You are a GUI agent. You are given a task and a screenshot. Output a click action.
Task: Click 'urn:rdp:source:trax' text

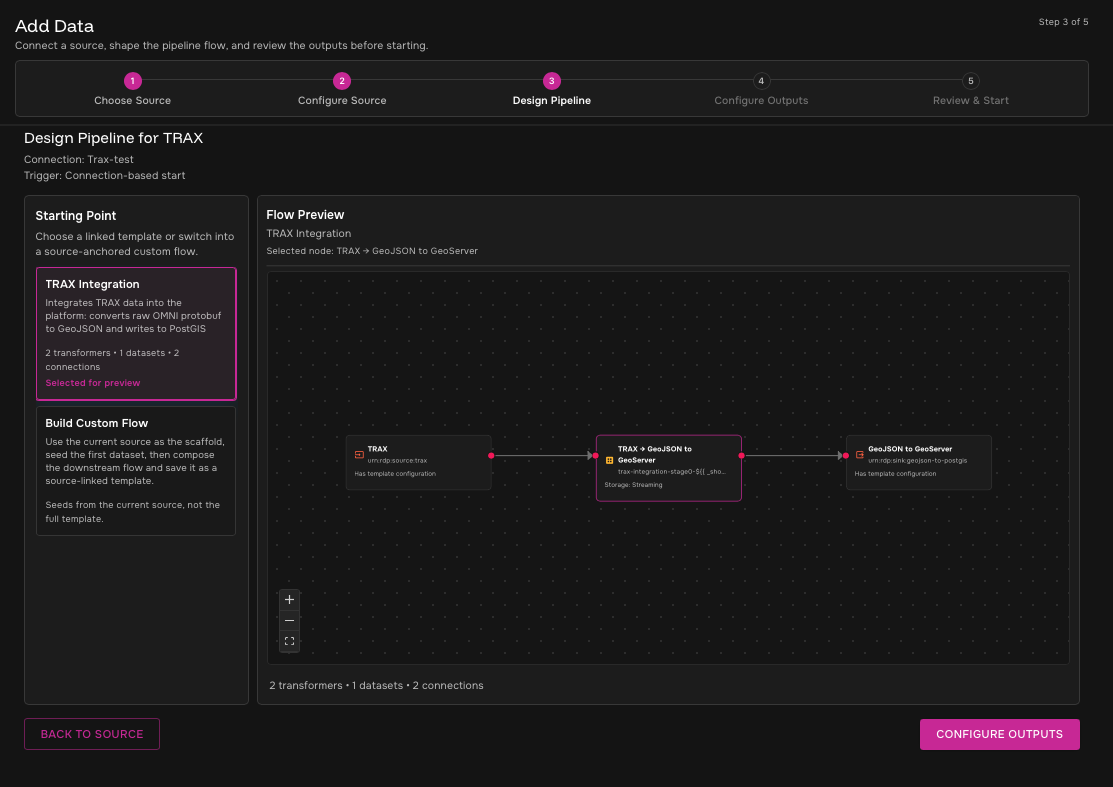398,461
